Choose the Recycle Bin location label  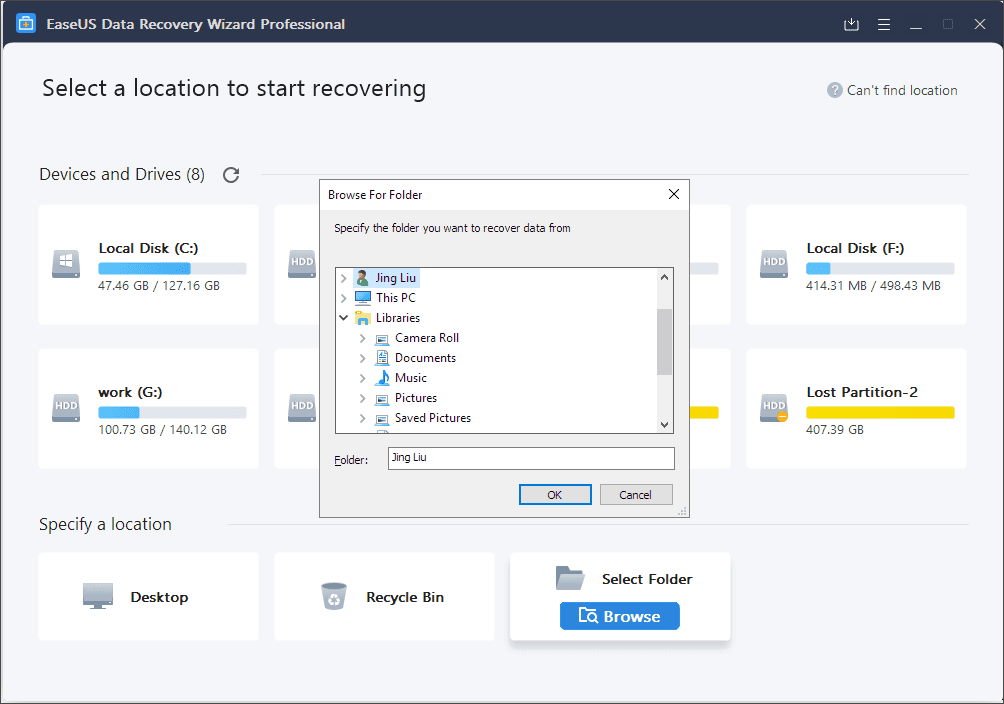tap(405, 597)
